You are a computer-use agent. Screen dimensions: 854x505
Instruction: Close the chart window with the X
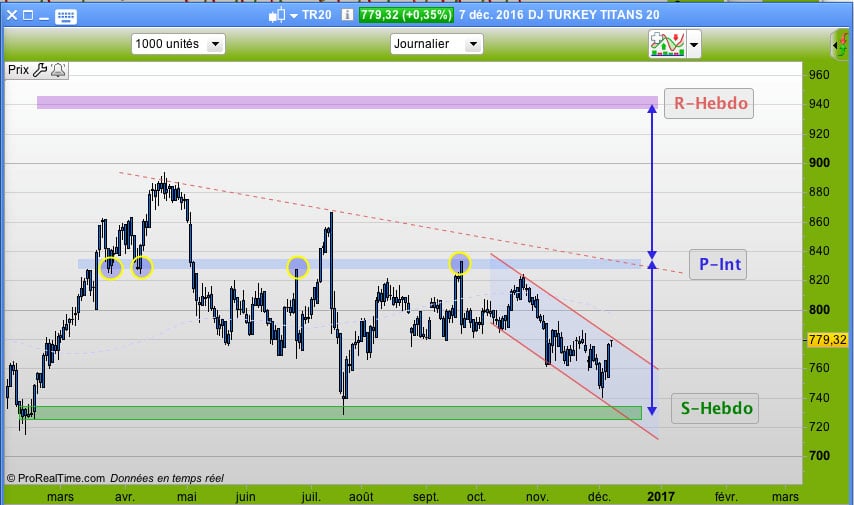pos(11,16)
